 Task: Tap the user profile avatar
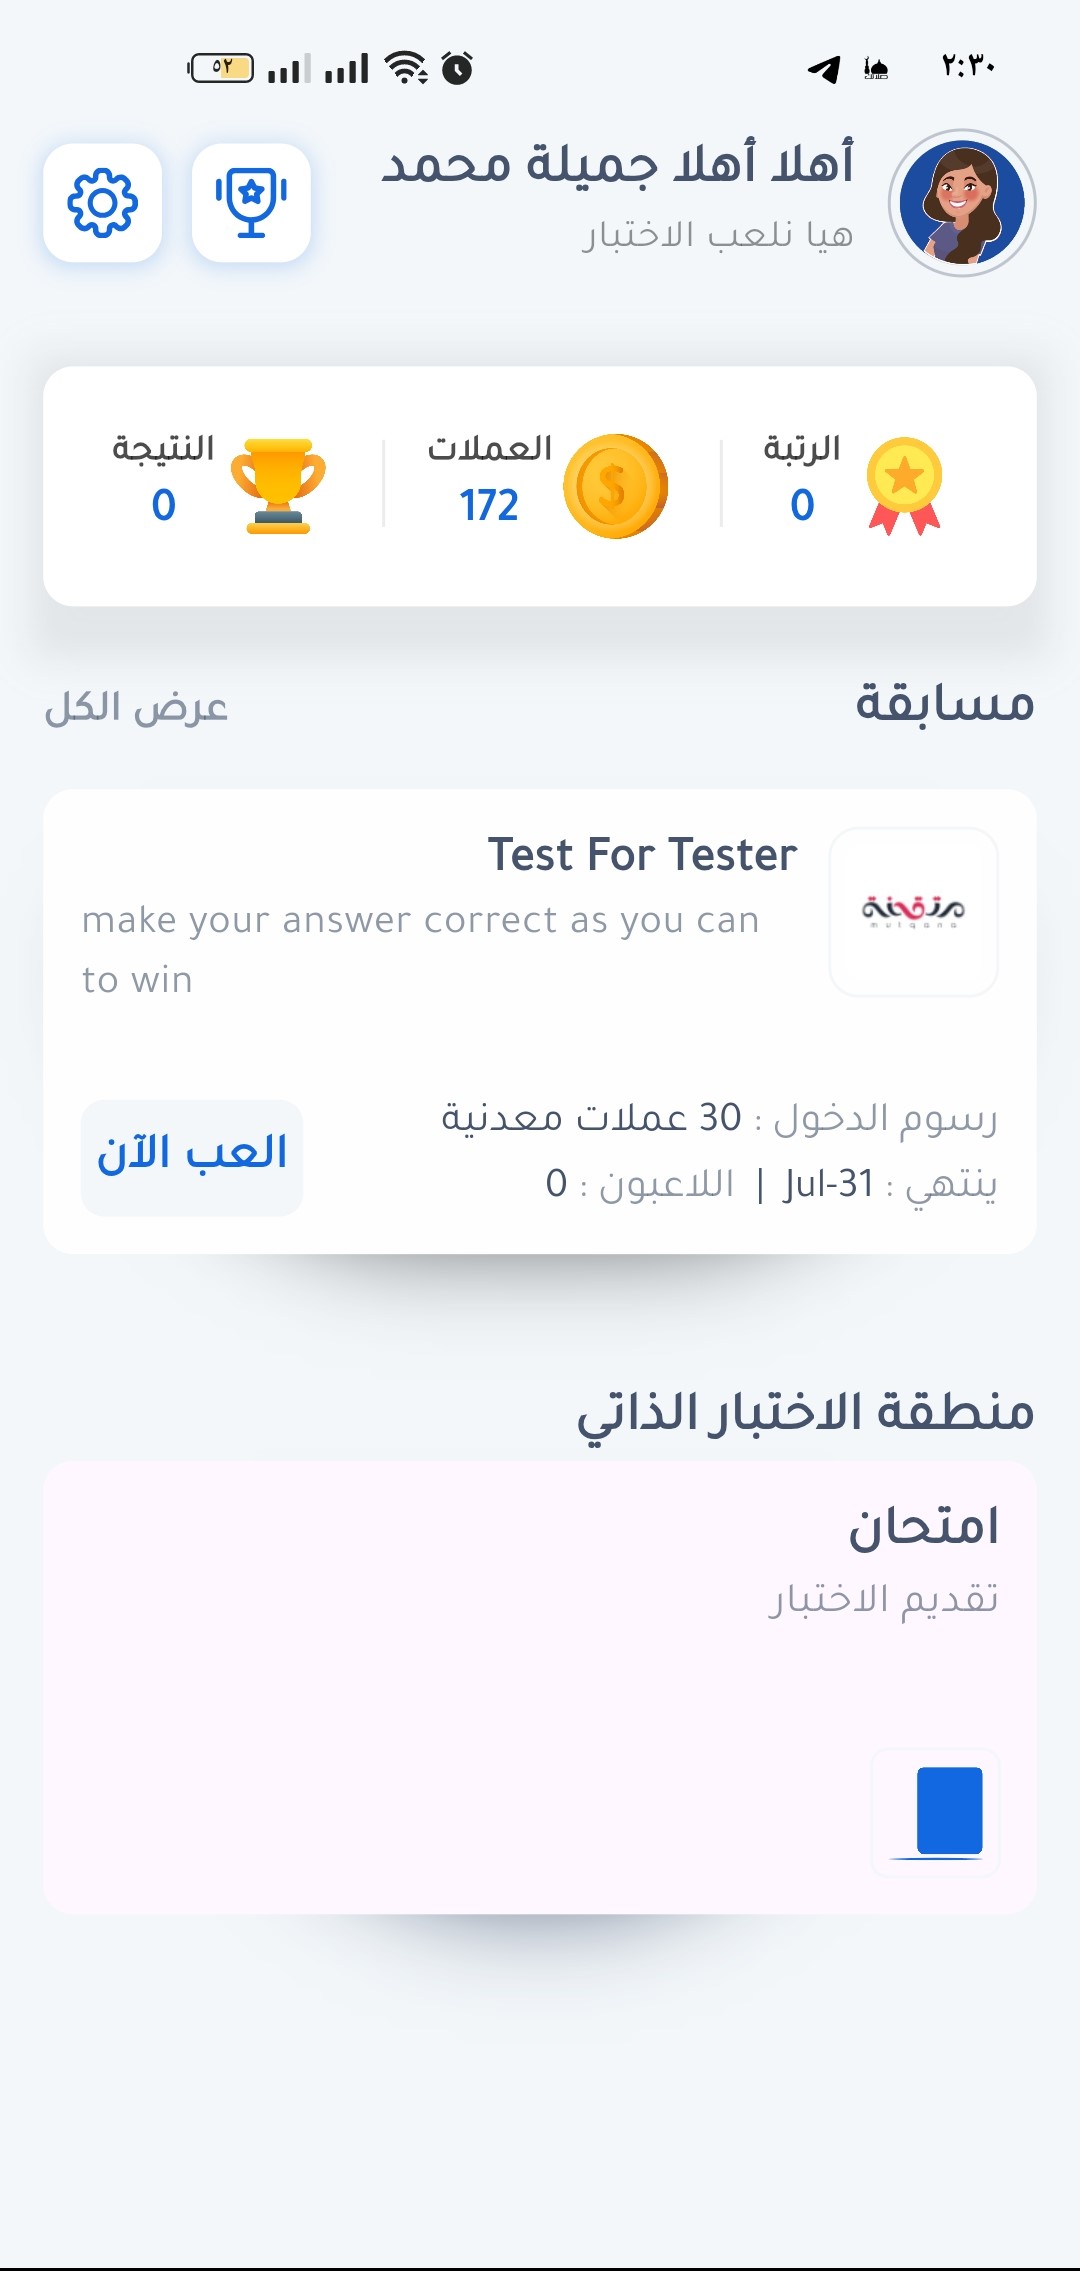pos(962,203)
